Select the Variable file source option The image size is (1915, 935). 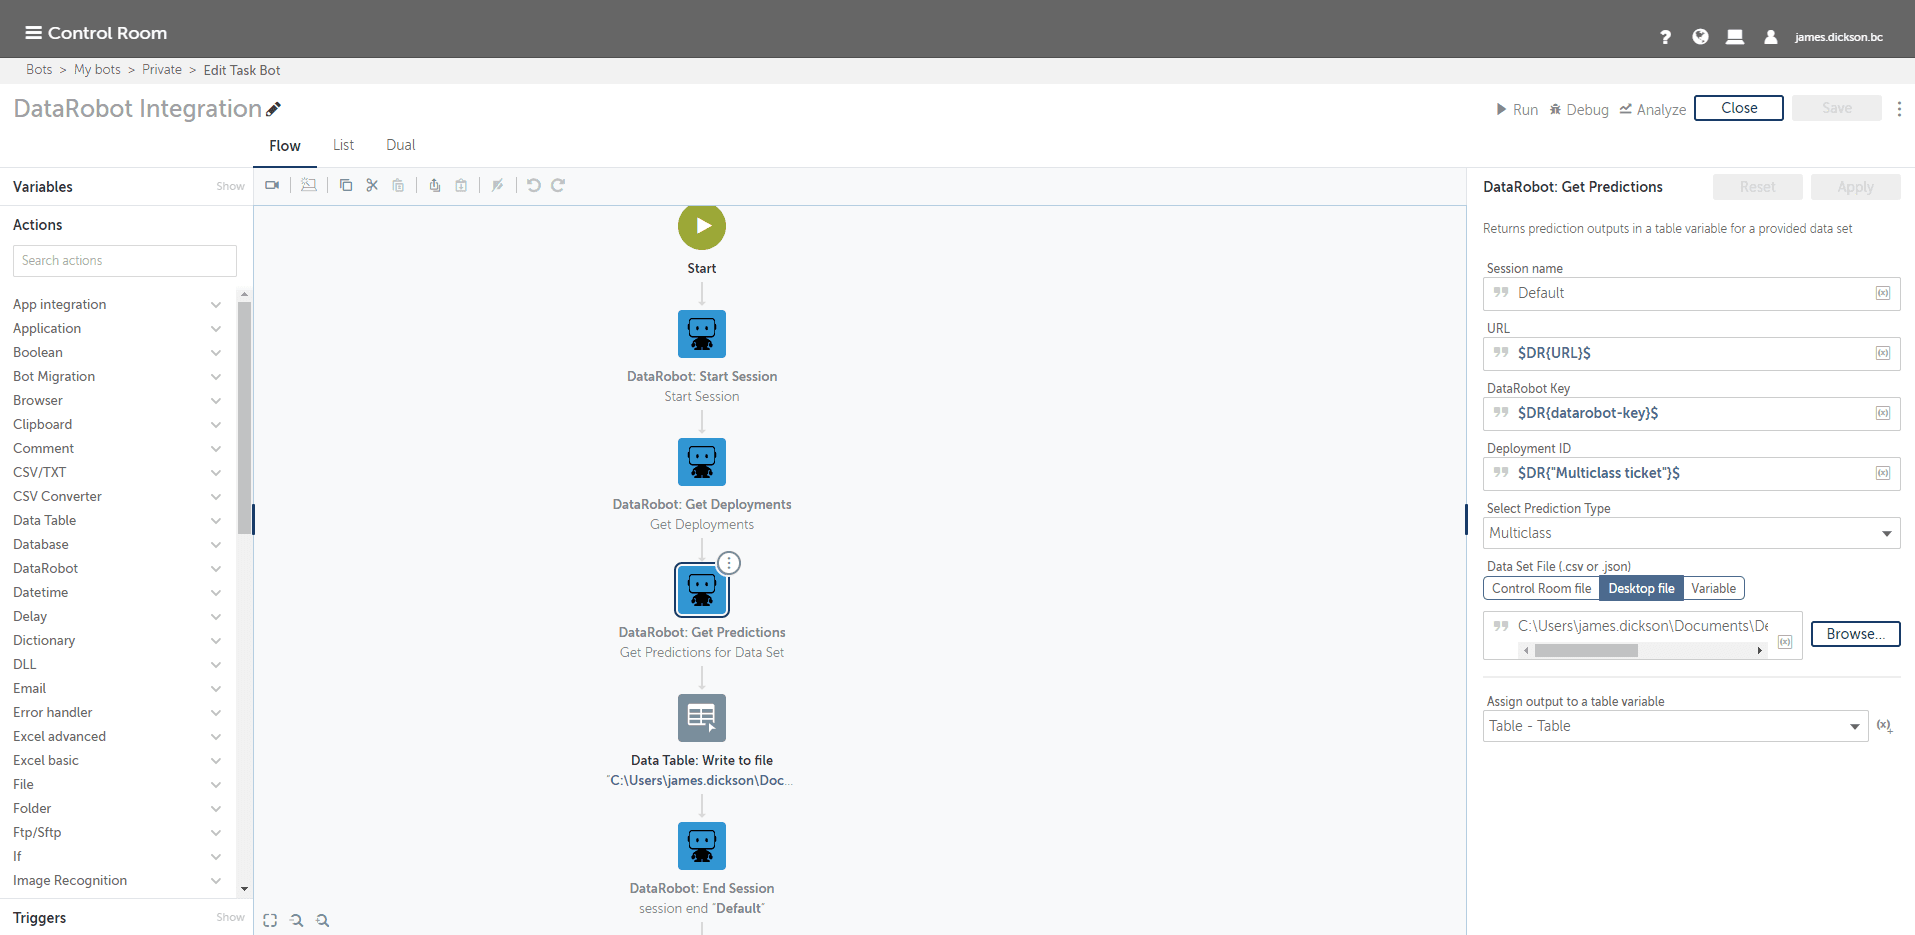1713,588
